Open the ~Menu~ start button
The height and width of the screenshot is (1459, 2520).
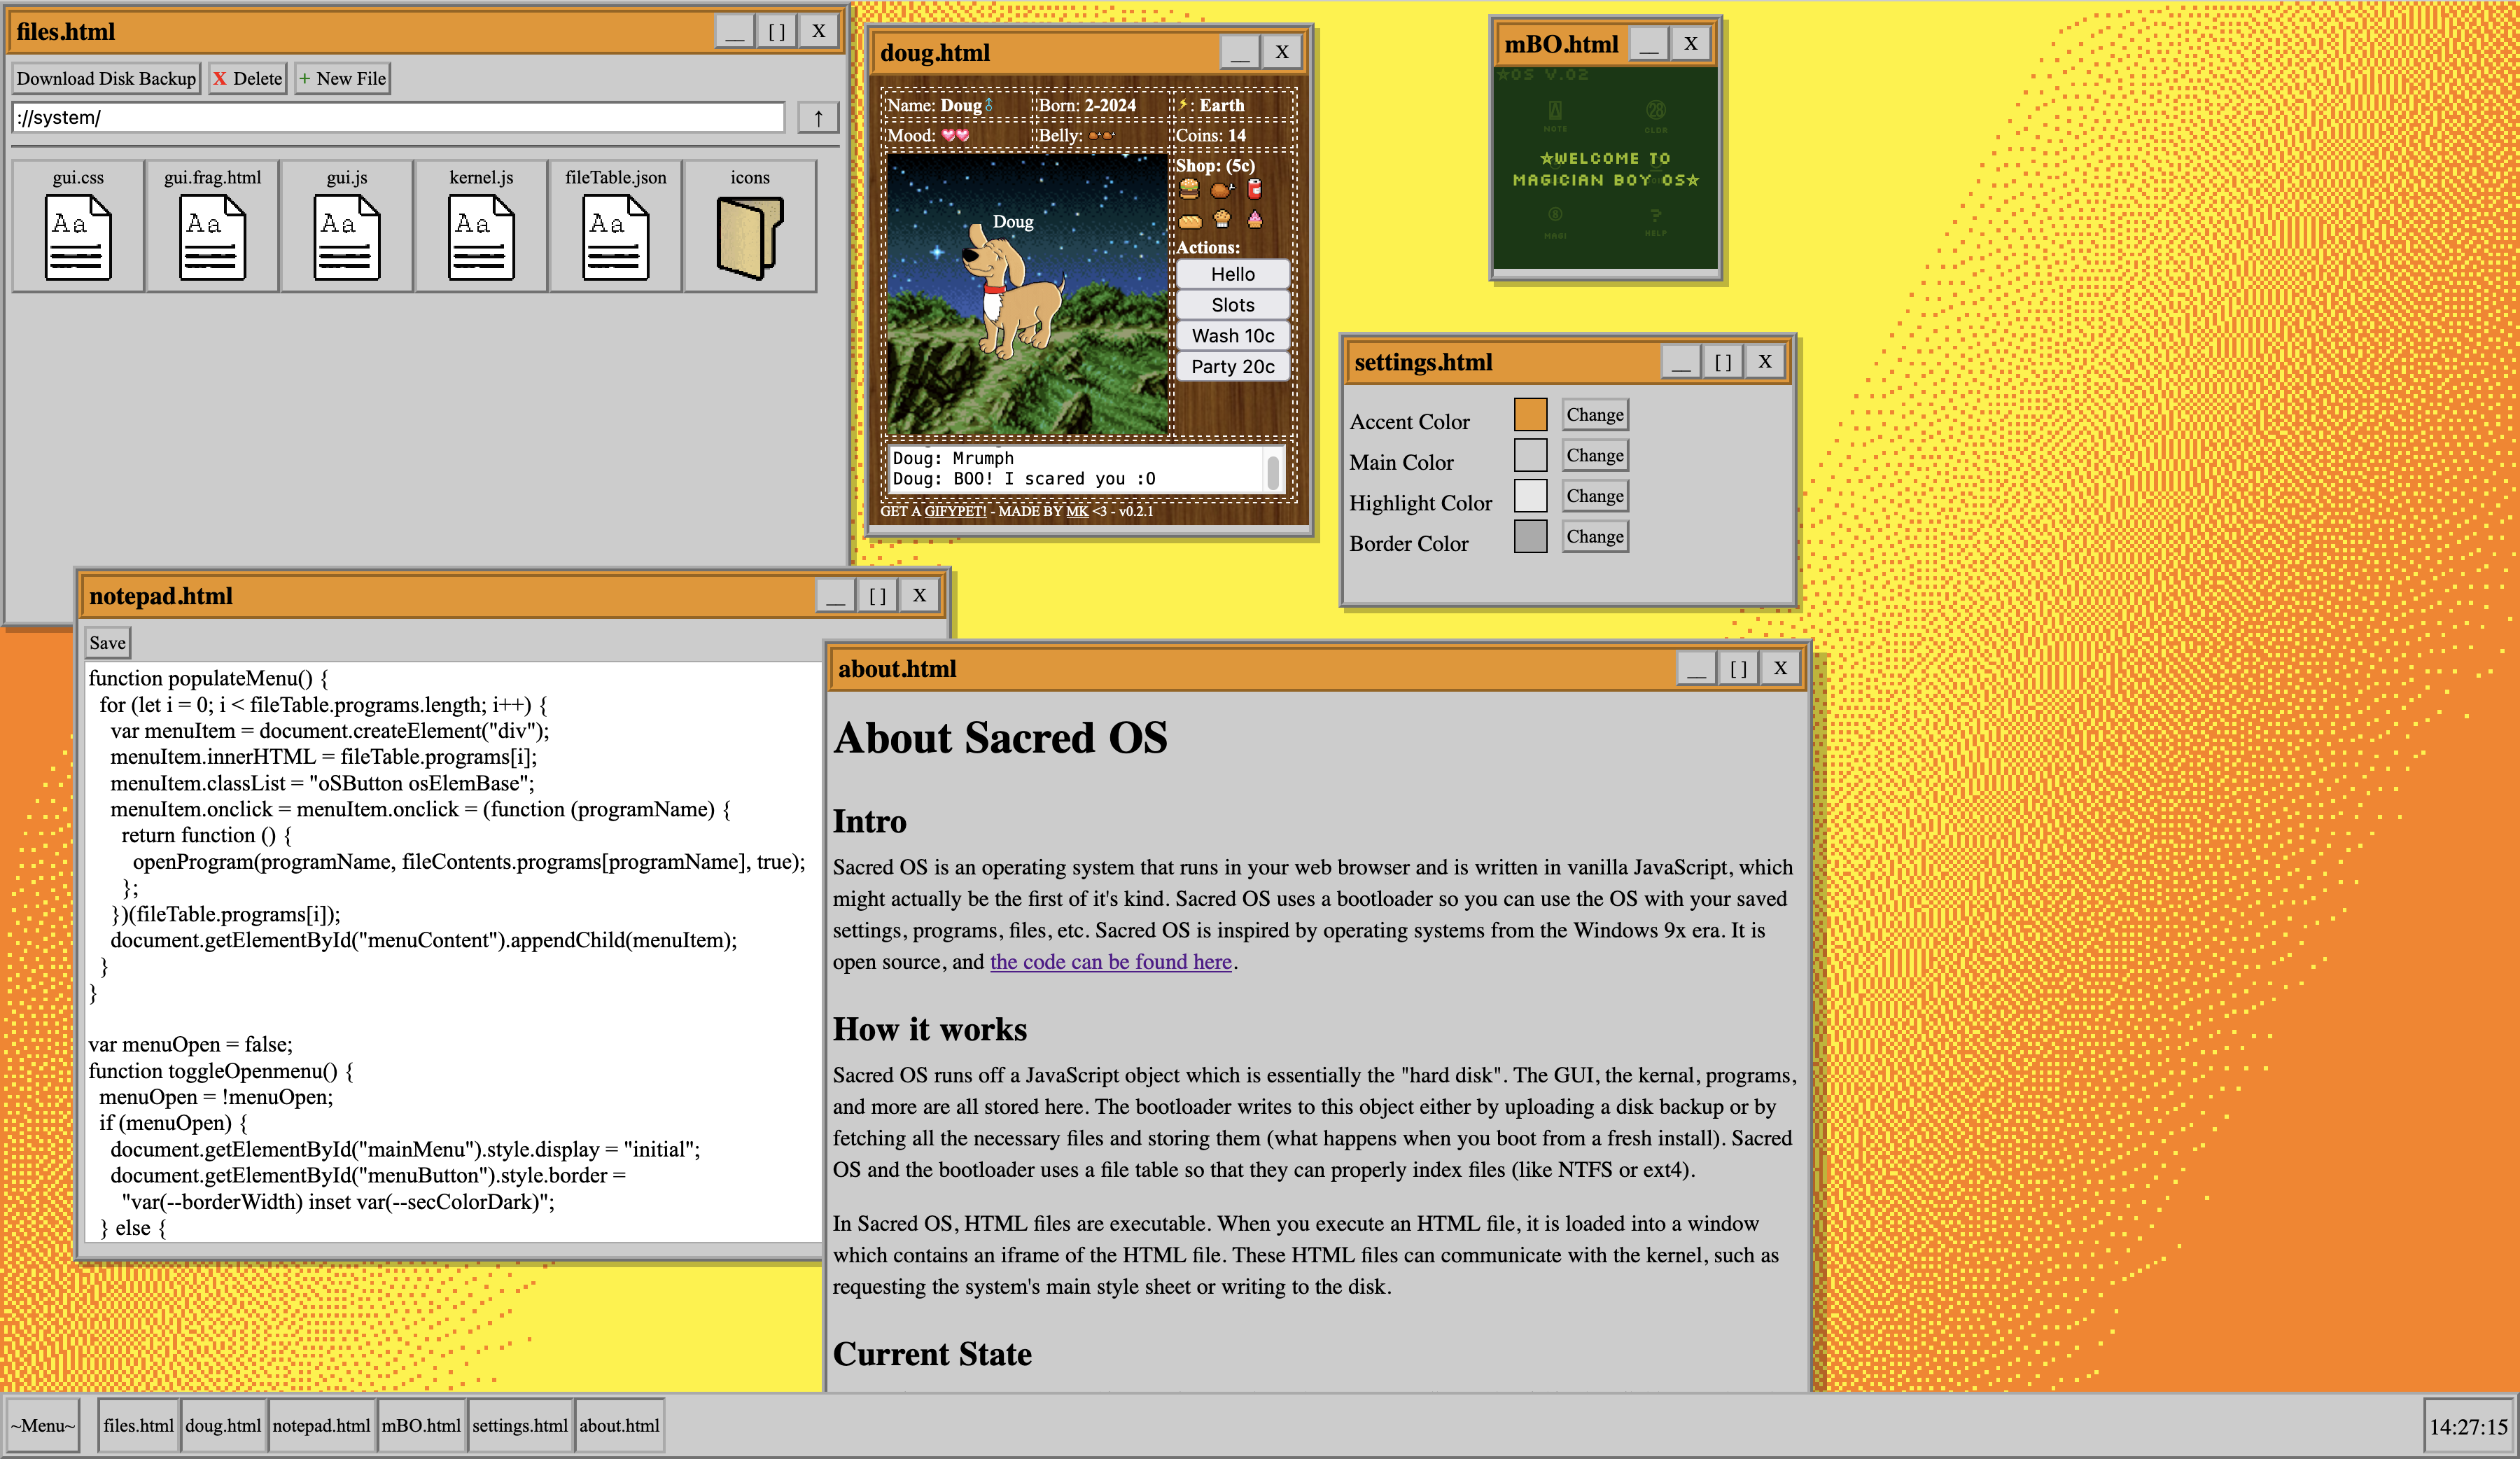(x=43, y=1425)
